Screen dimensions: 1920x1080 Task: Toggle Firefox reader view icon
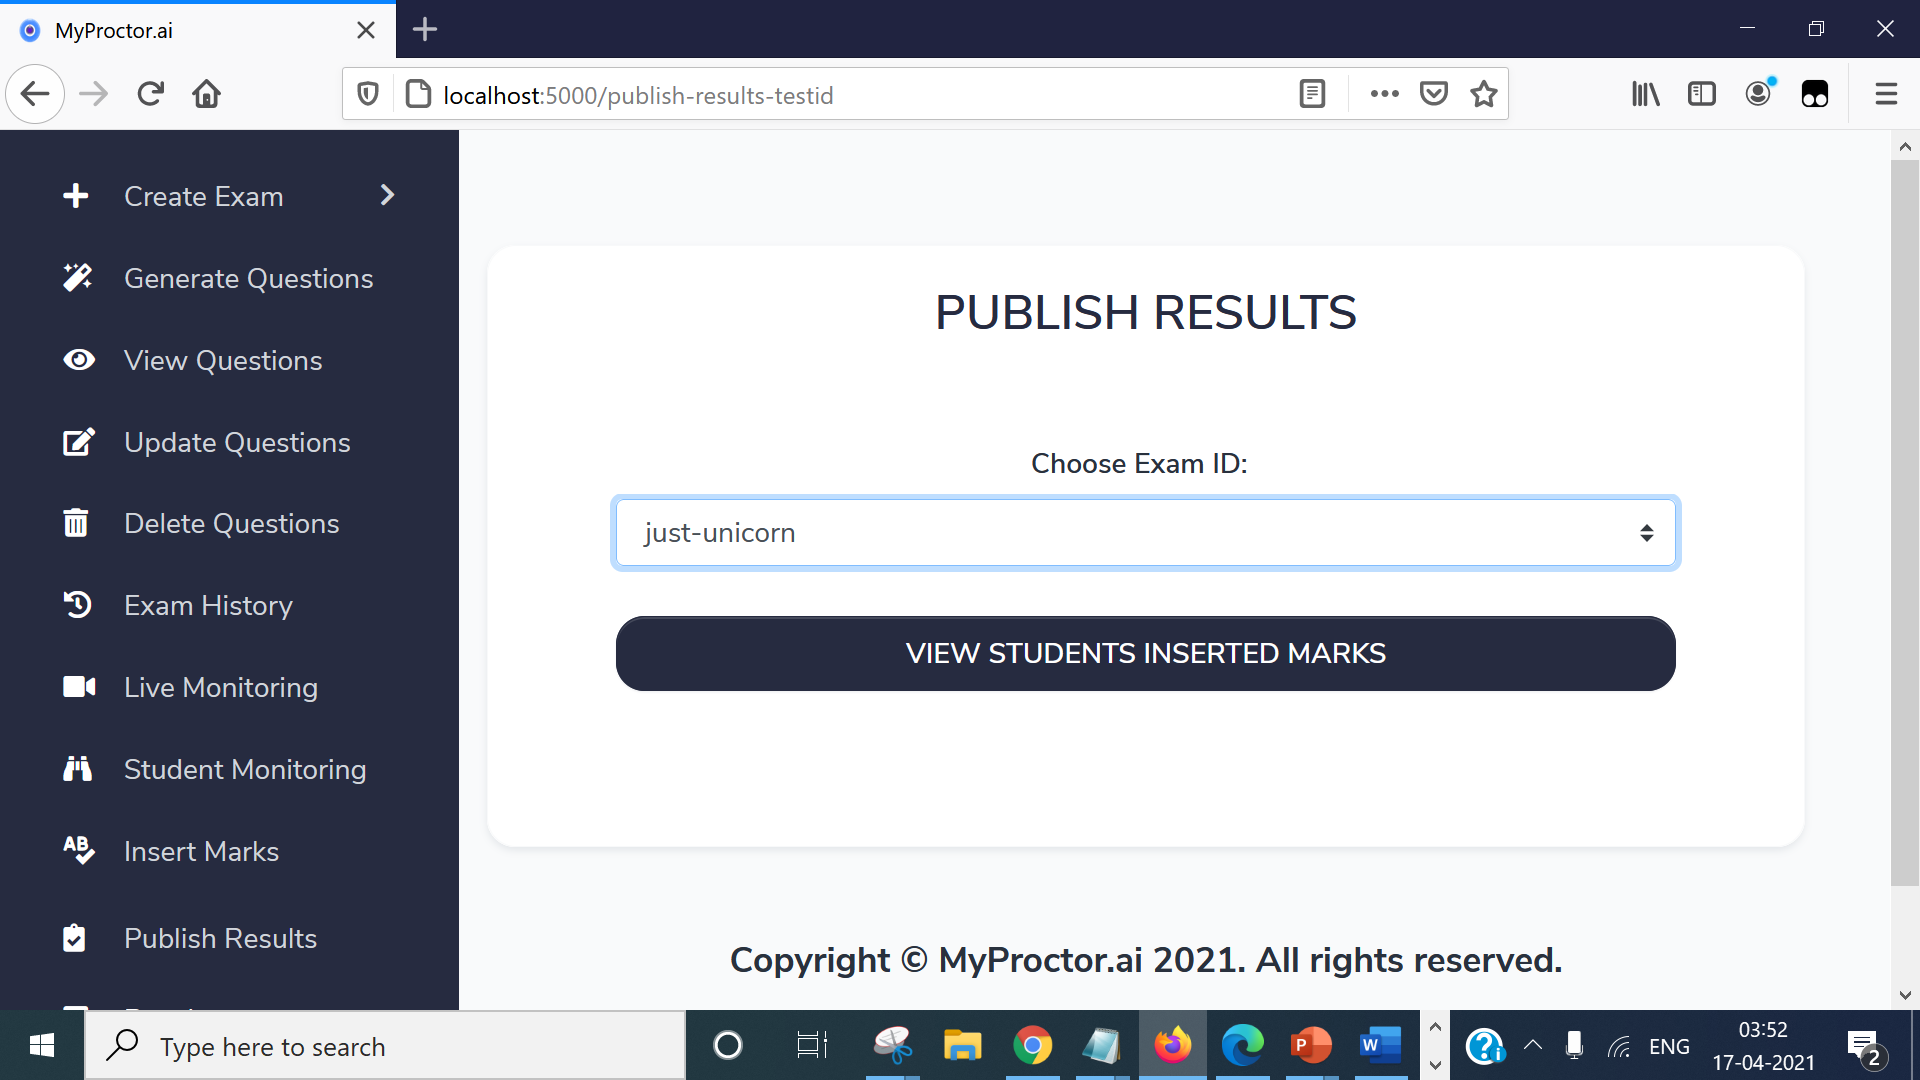1312,94
